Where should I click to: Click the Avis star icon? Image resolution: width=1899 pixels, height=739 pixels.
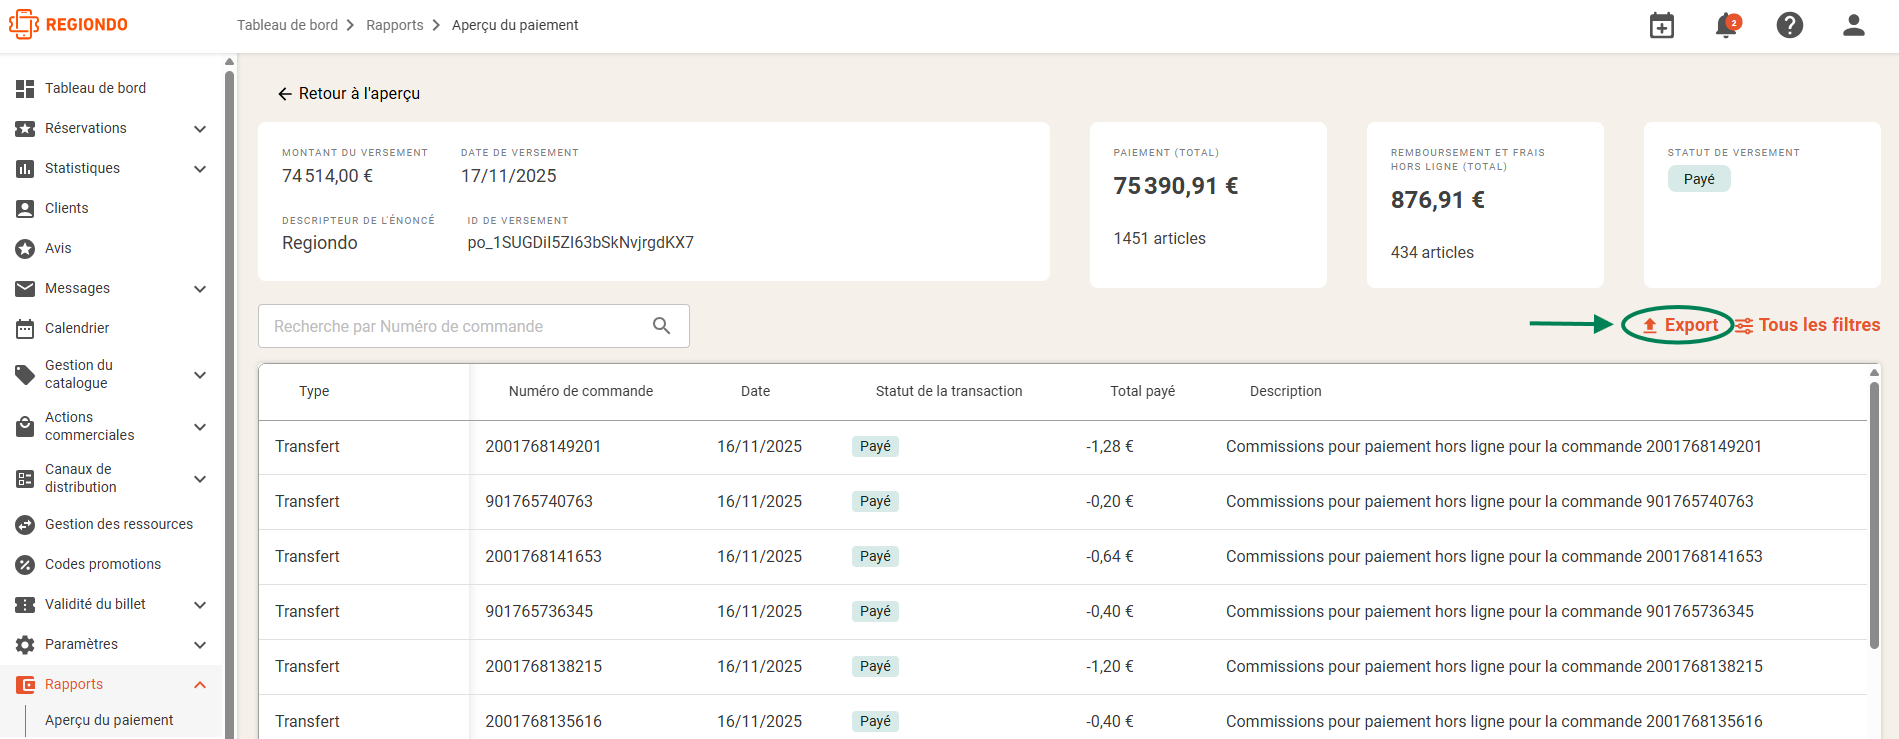25,248
